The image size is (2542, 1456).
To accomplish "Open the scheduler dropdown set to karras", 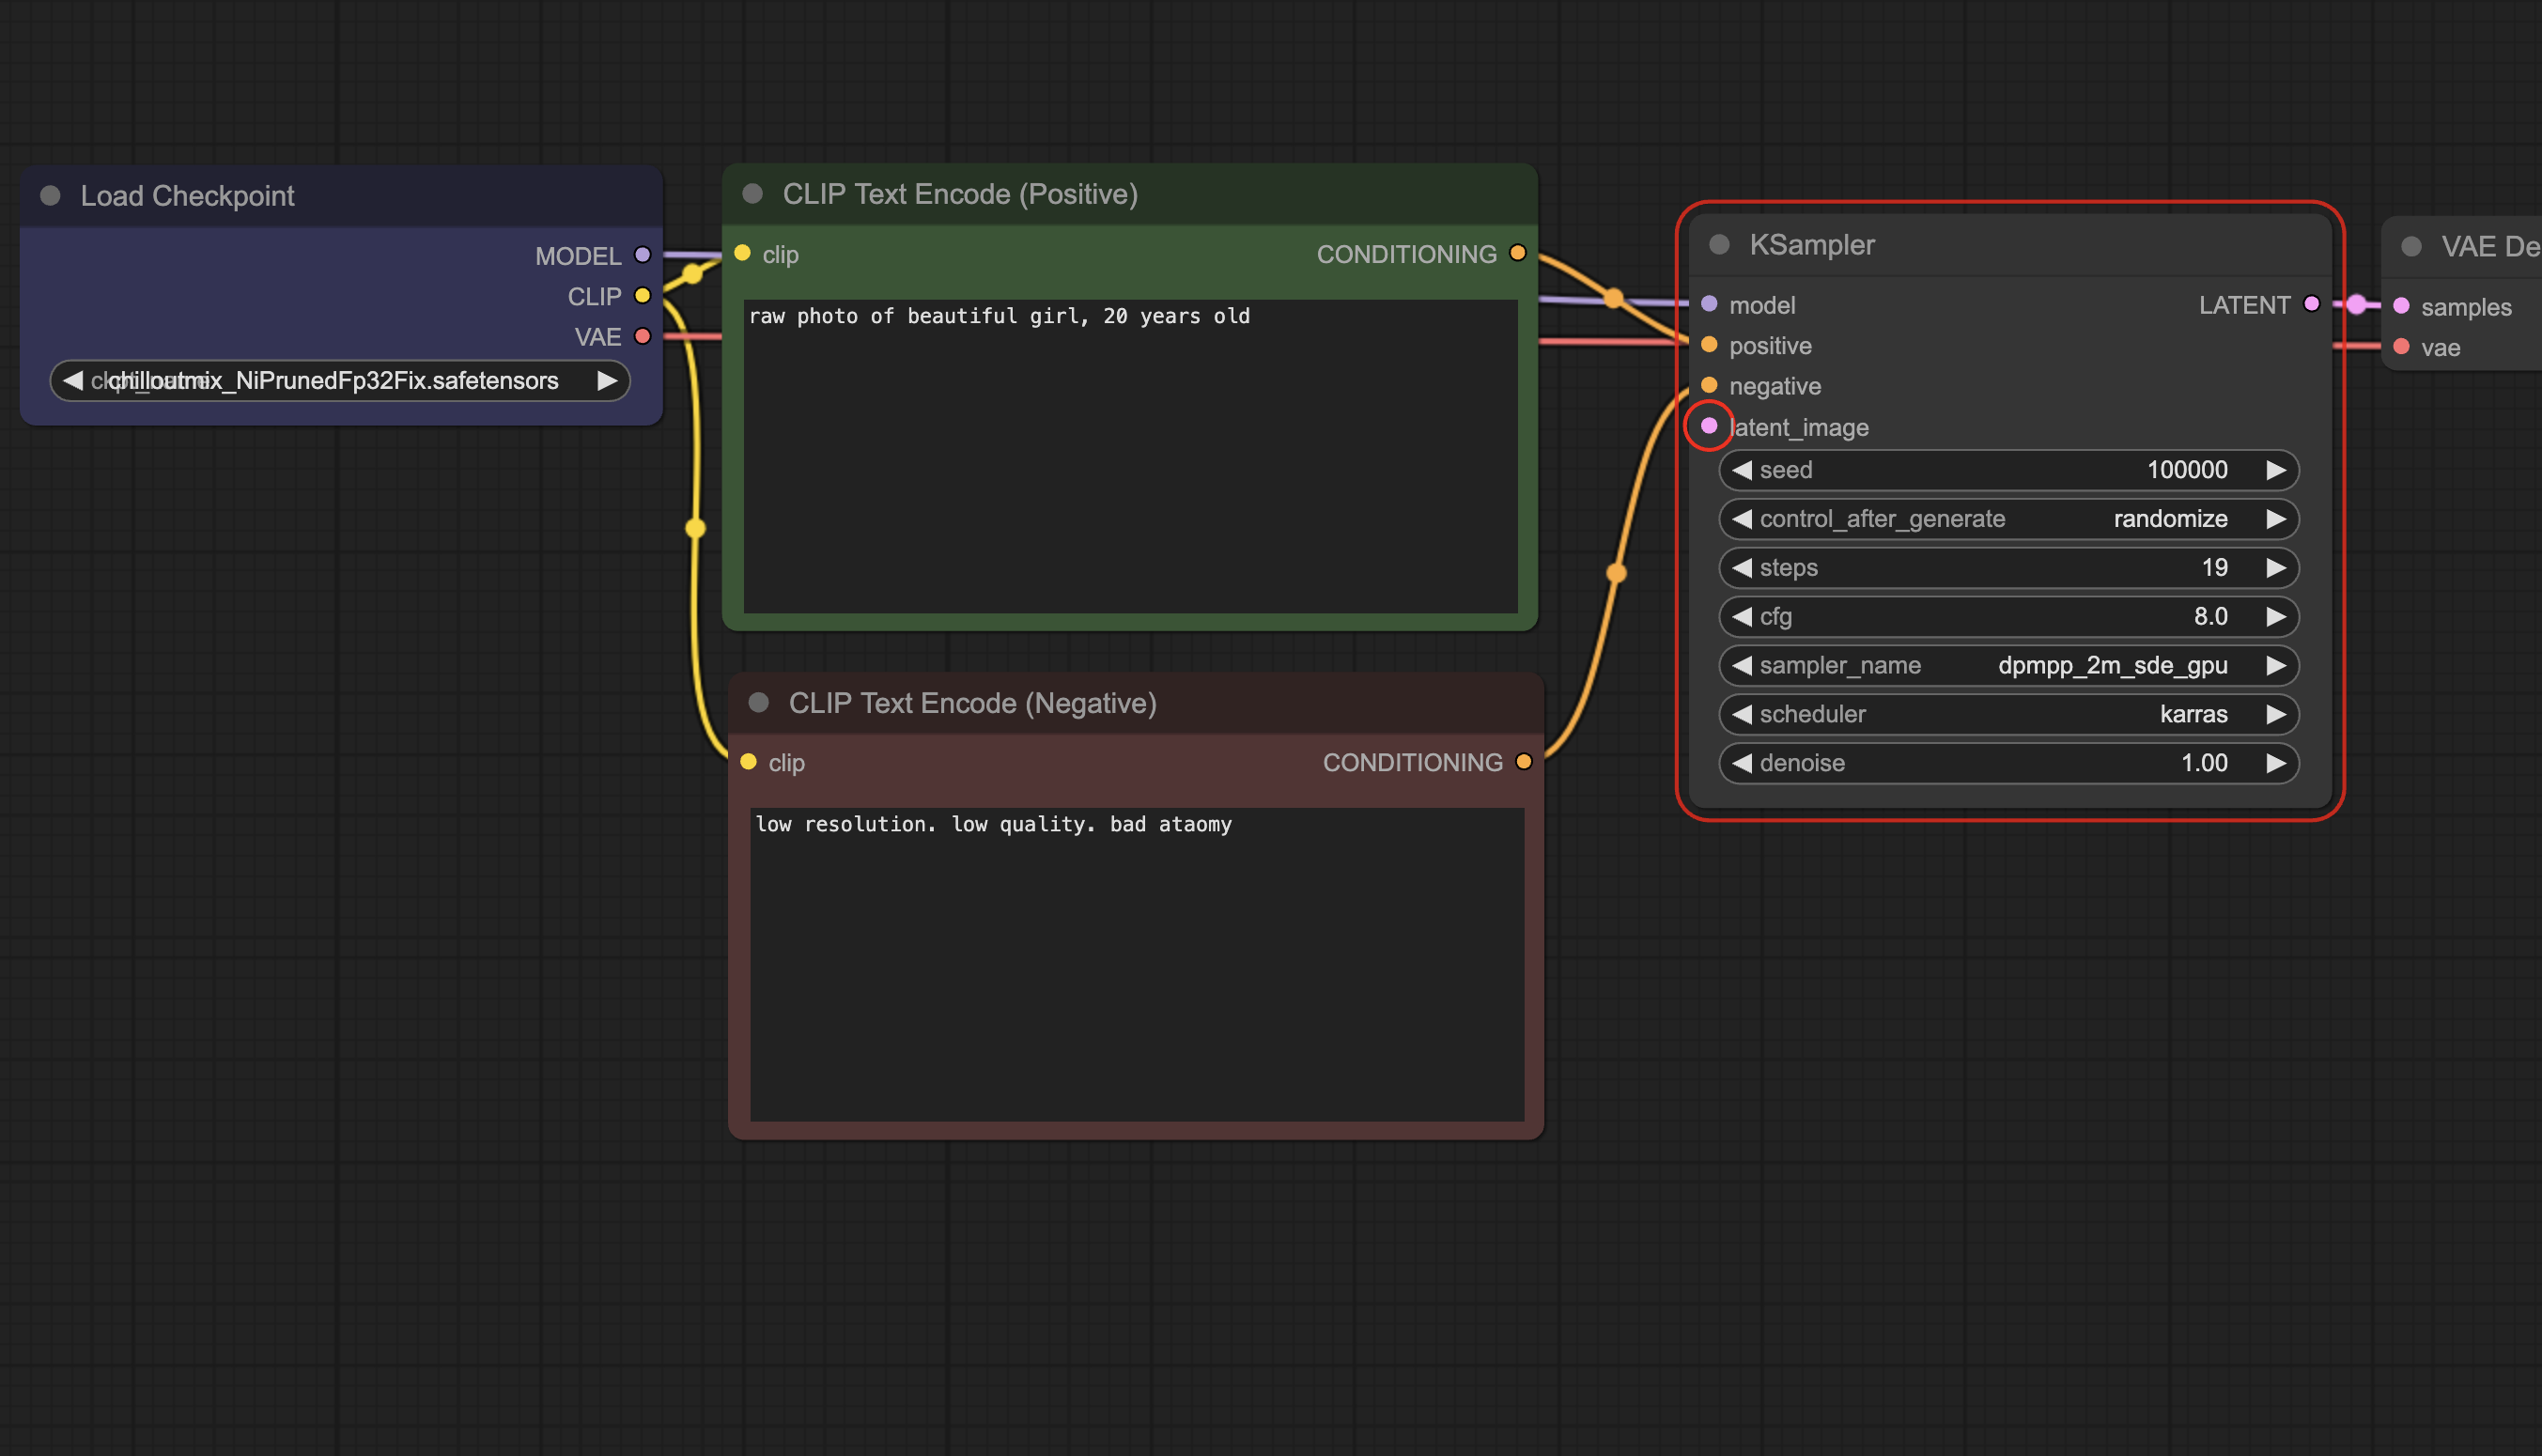I will pos(2008,714).
